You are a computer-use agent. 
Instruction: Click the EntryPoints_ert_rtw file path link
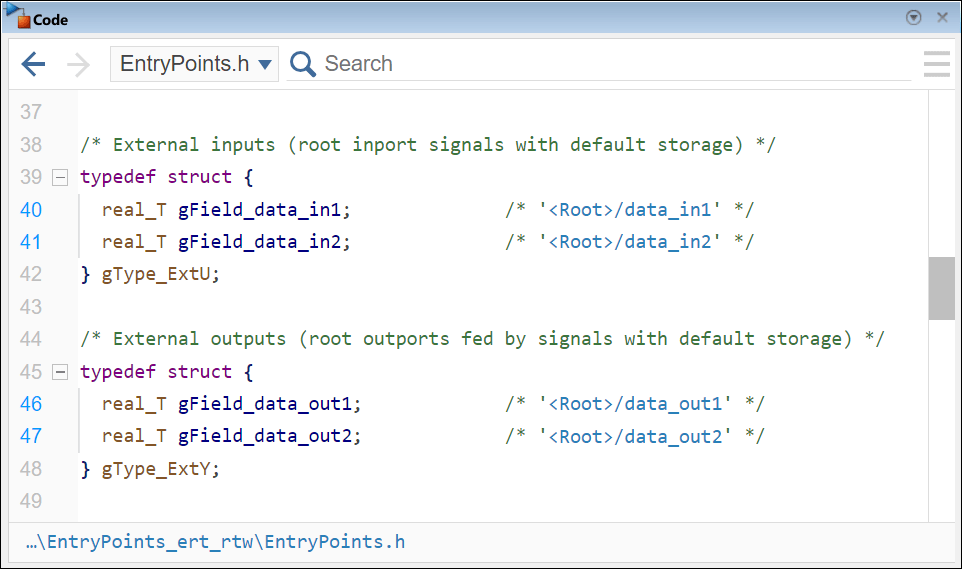[216, 542]
